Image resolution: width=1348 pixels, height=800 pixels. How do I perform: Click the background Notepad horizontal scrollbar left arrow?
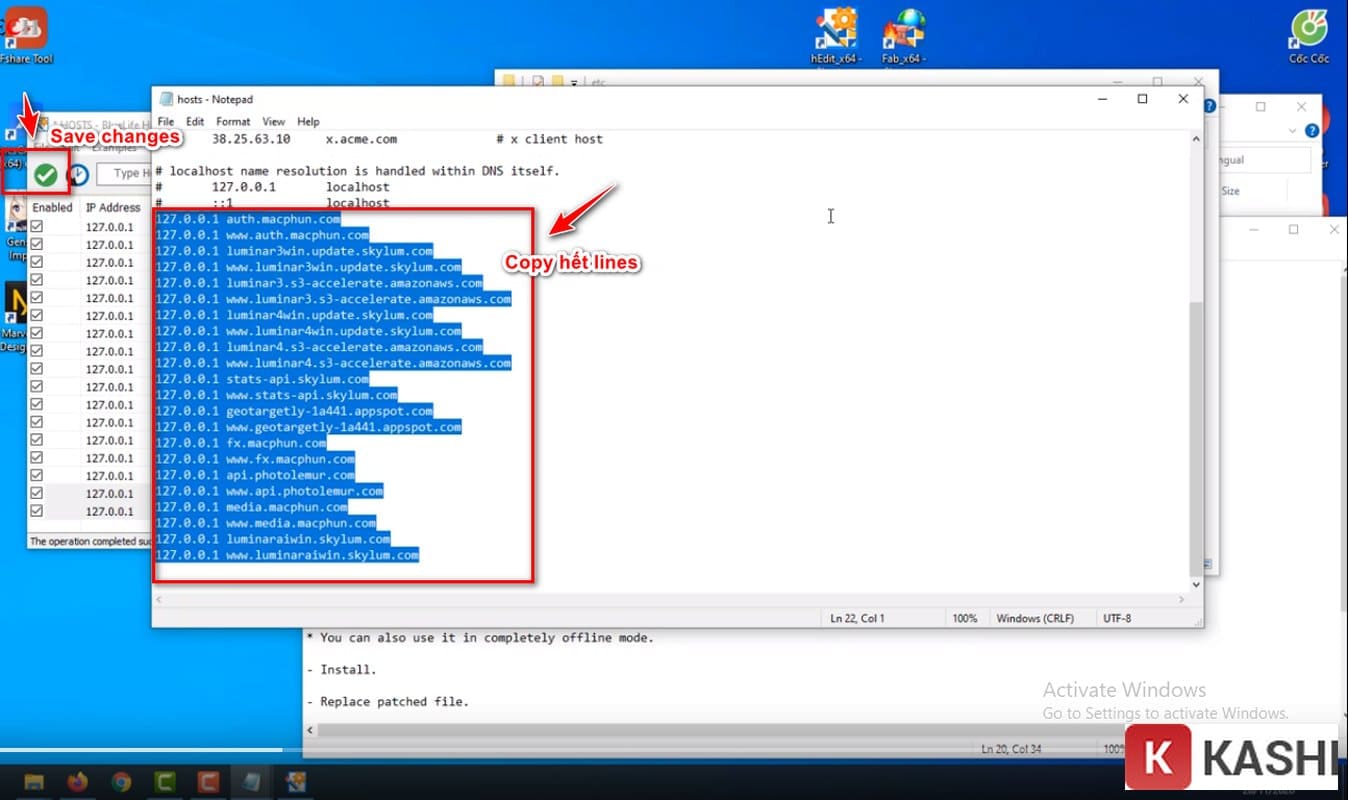pos(312,730)
